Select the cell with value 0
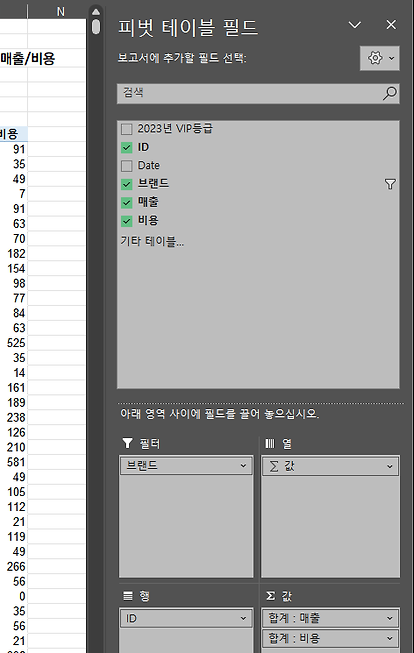This screenshot has height=653, width=414. (x=14, y=596)
